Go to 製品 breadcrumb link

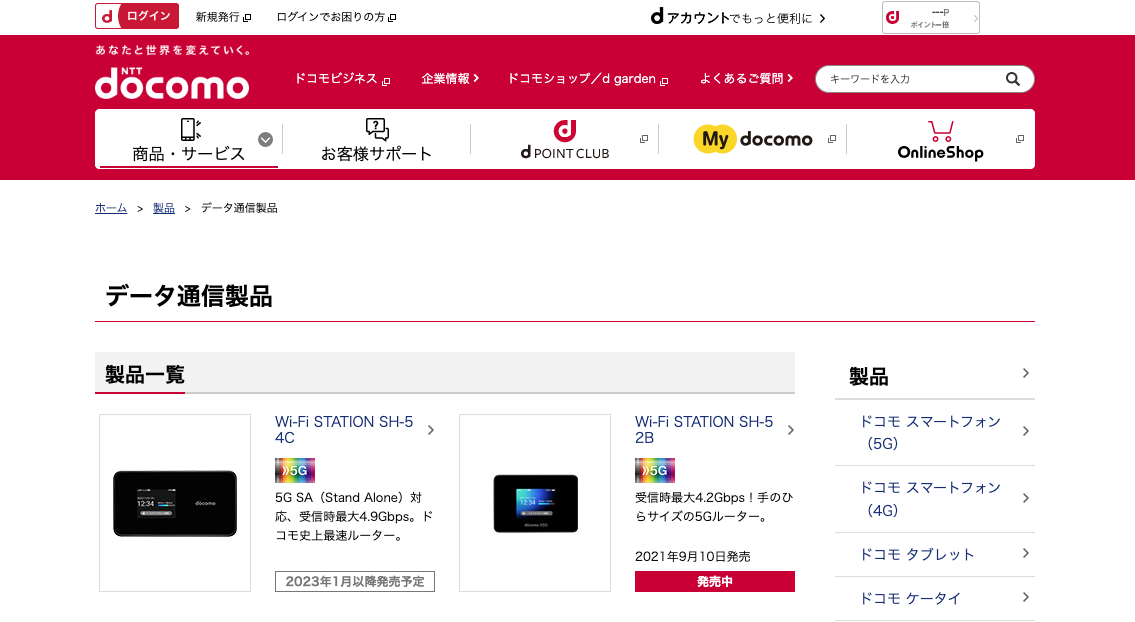(164, 209)
